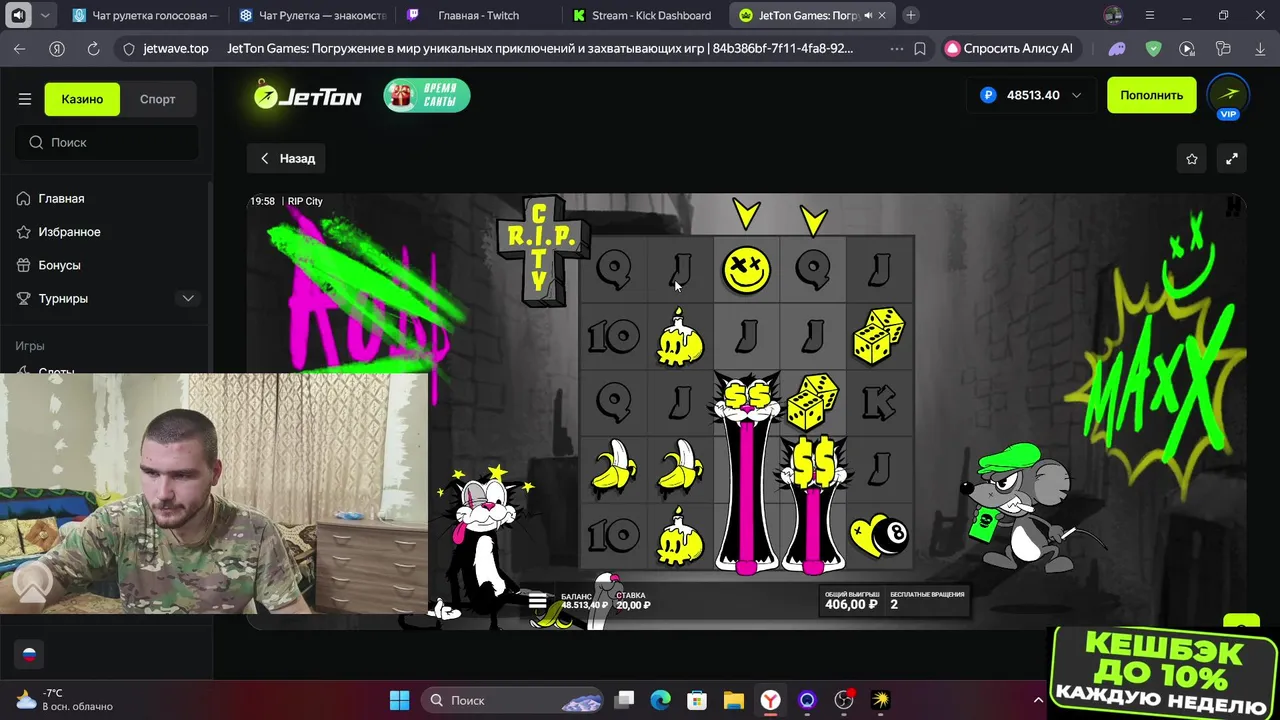
Task: Open the -7°C weather widget
Action: pos(64,700)
